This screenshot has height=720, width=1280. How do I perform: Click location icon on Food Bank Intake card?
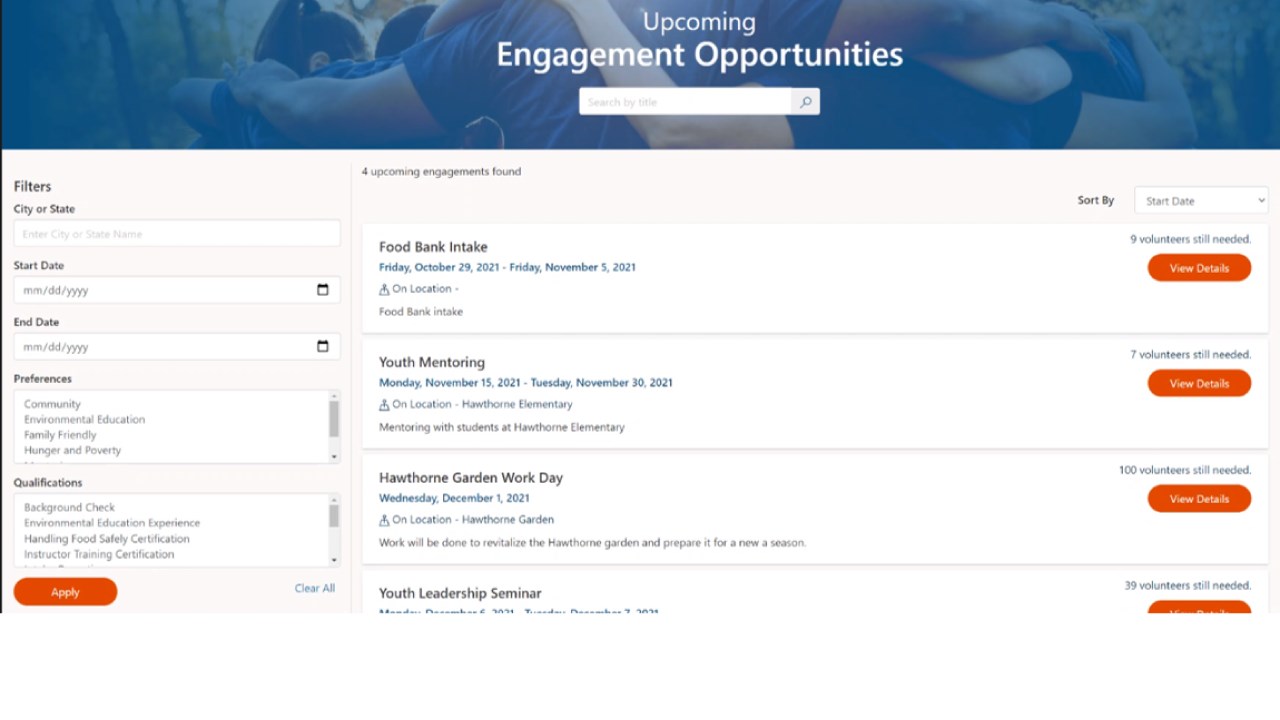384,289
